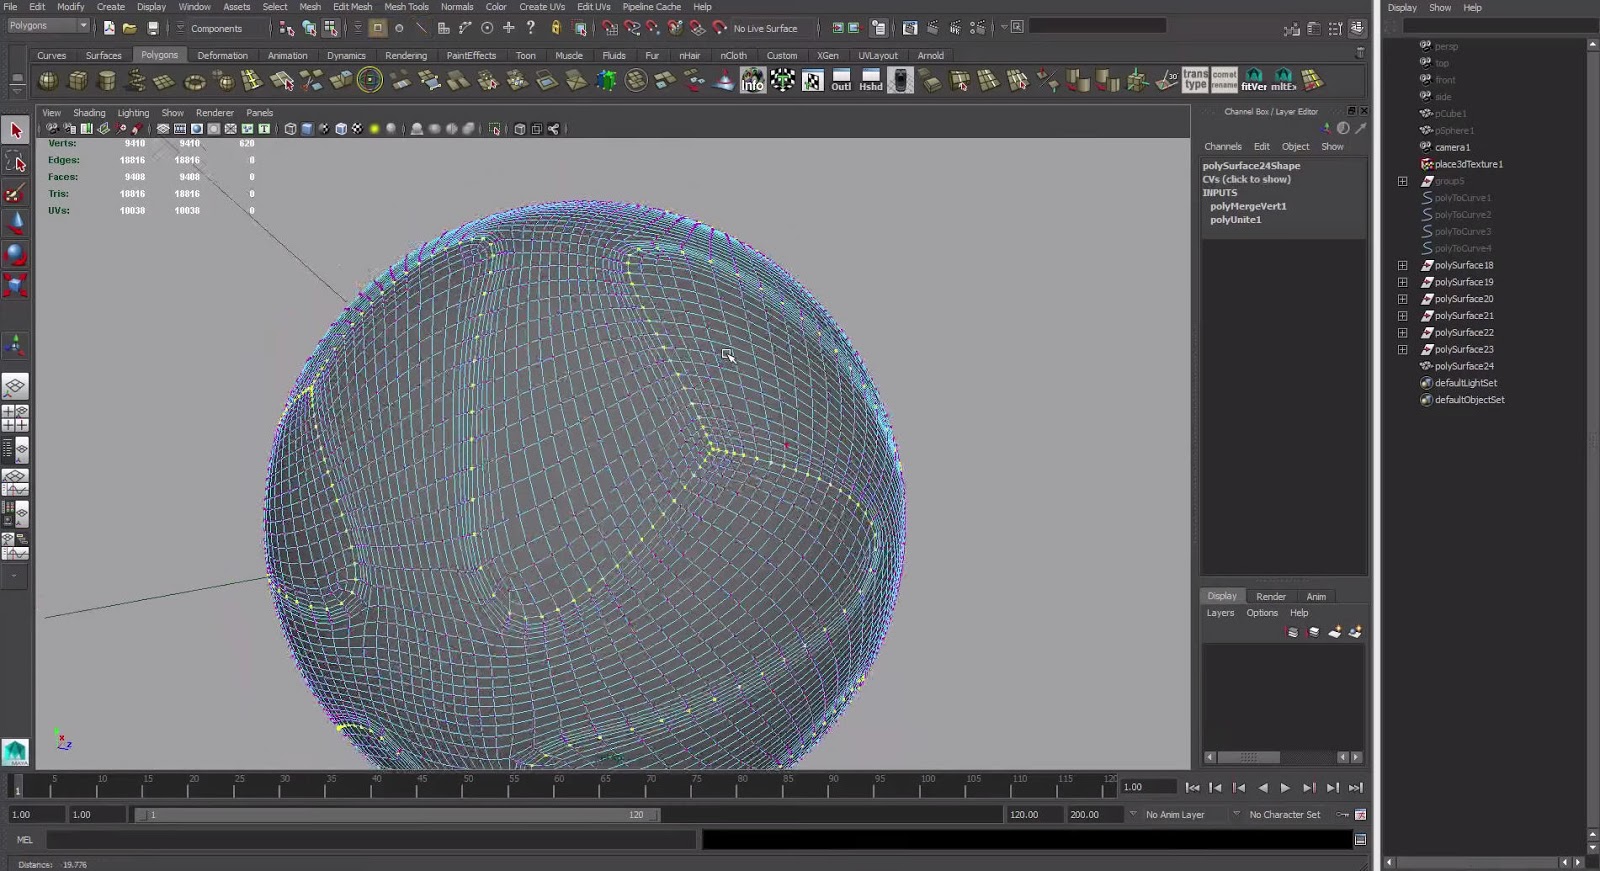Go to start of playback range
Image resolution: width=1600 pixels, height=871 pixels.
[1192, 788]
